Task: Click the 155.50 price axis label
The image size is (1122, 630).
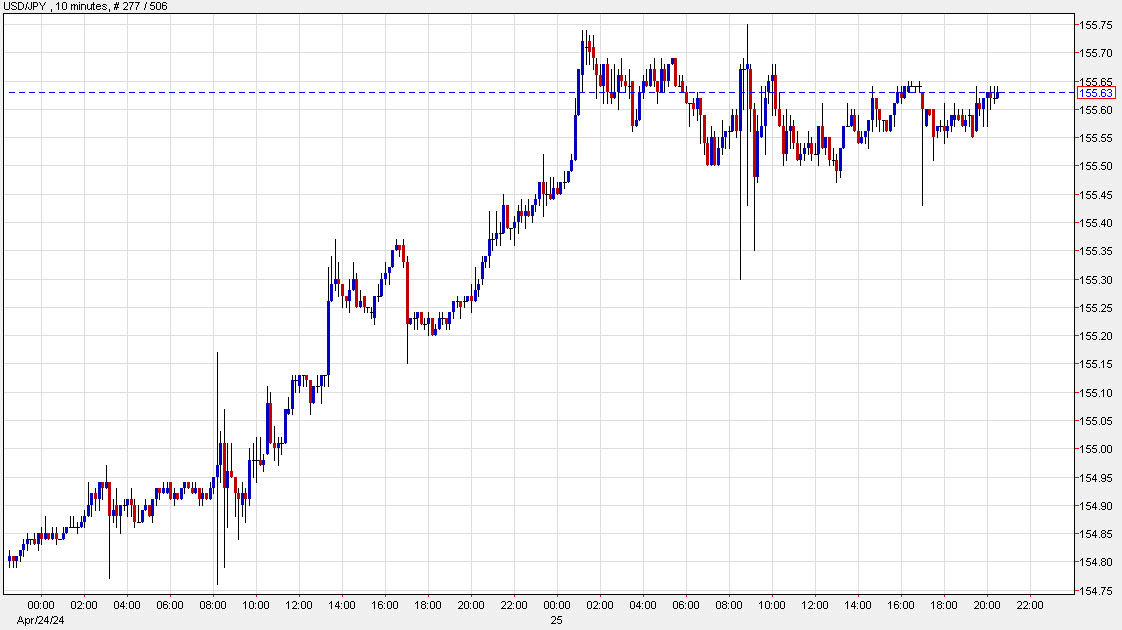Action: (1096, 166)
